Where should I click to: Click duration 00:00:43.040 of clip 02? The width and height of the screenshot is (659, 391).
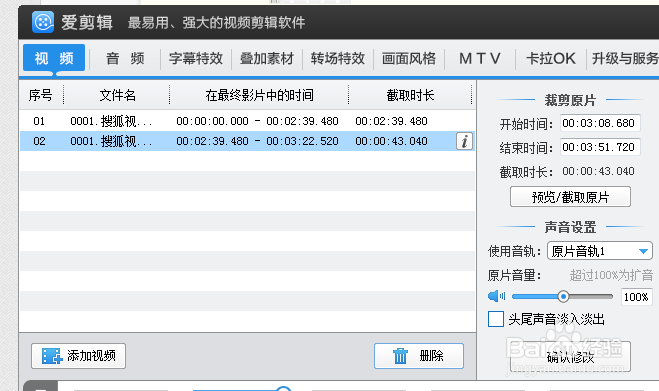[x=391, y=141]
